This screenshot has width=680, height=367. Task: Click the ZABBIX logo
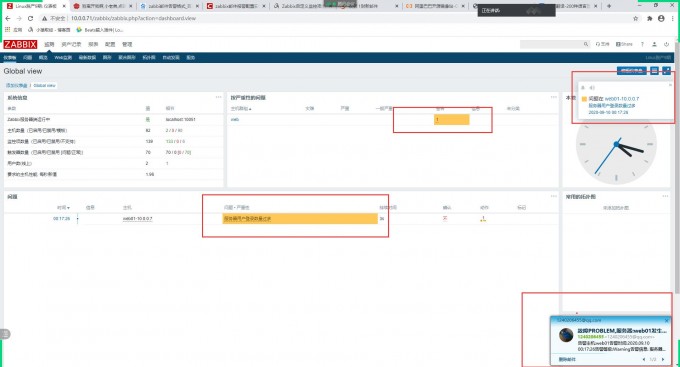[20, 44]
